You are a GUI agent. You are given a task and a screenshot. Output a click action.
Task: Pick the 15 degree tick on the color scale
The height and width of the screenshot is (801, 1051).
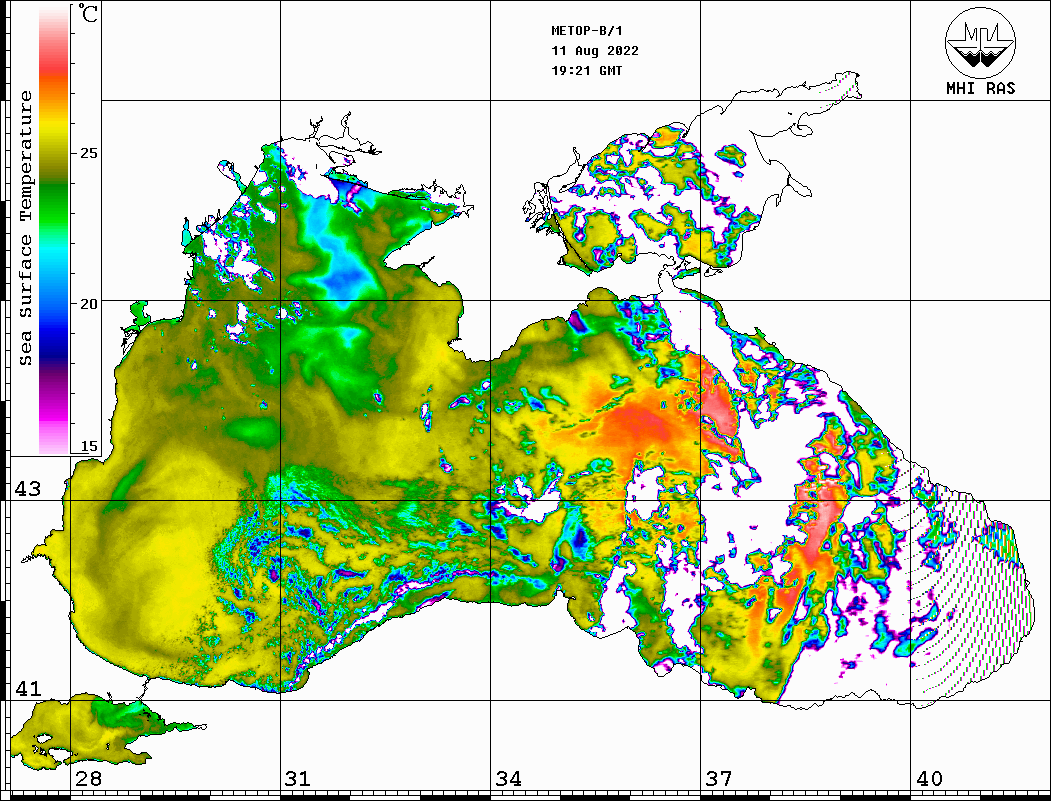point(89,446)
